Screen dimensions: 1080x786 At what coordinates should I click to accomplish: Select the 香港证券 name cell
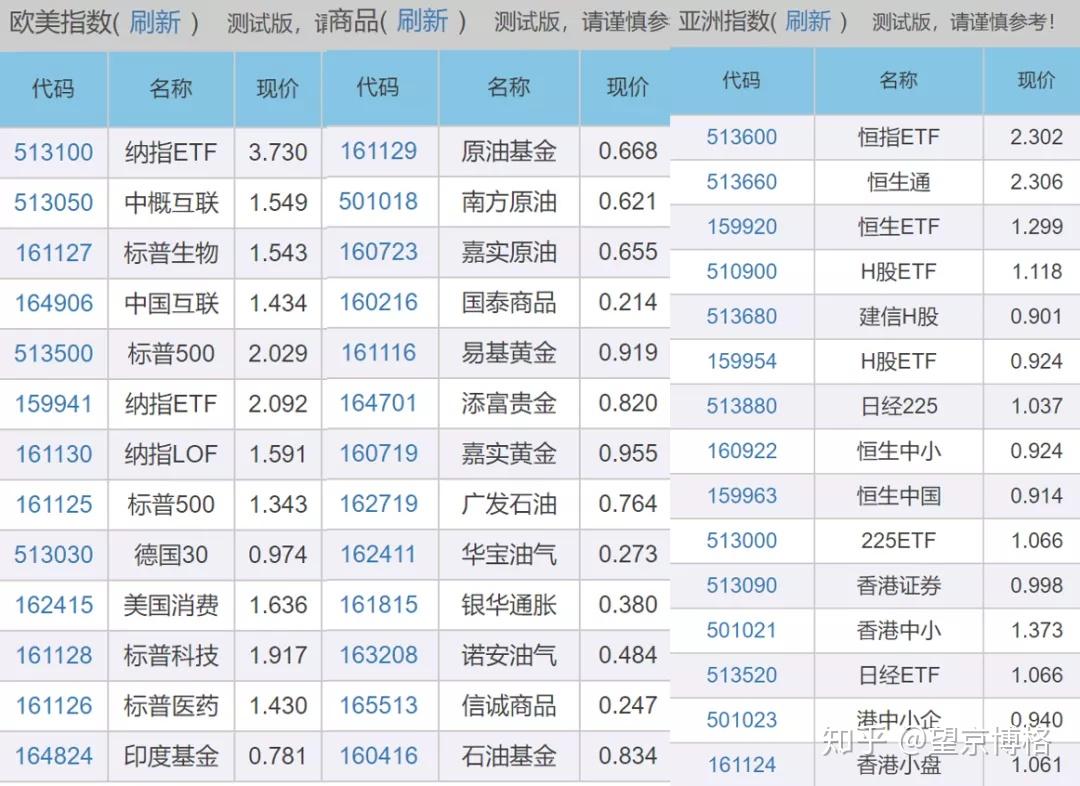coord(899,586)
